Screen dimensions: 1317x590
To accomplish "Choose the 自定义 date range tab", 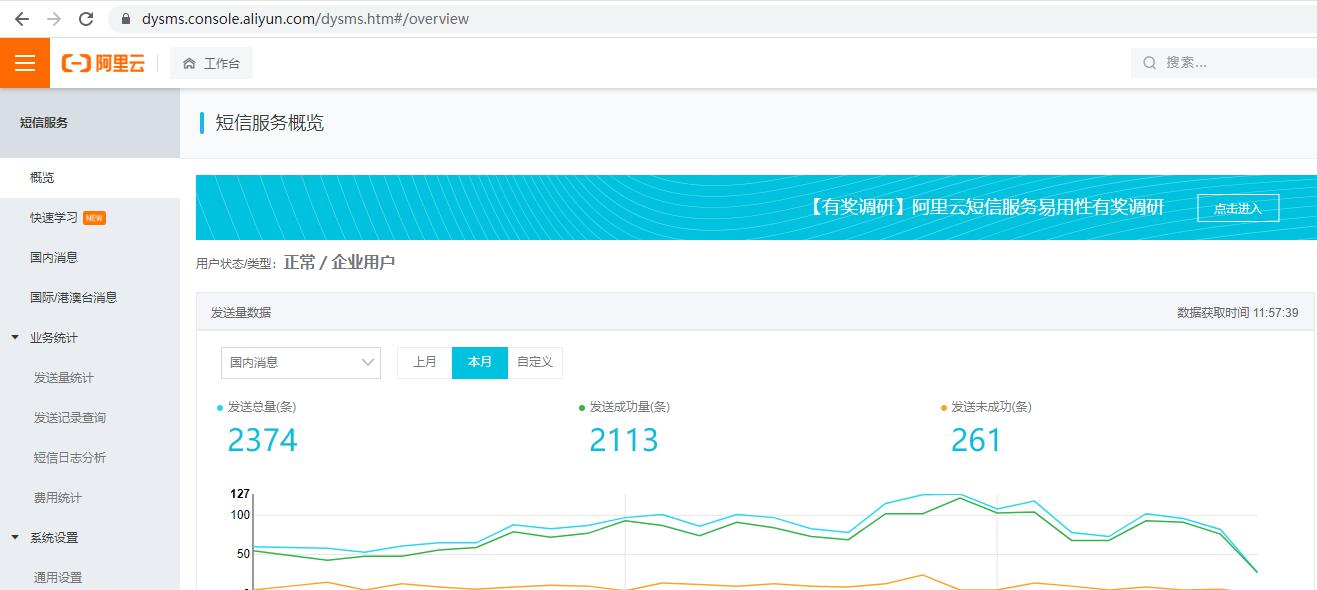I will point(535,362).
